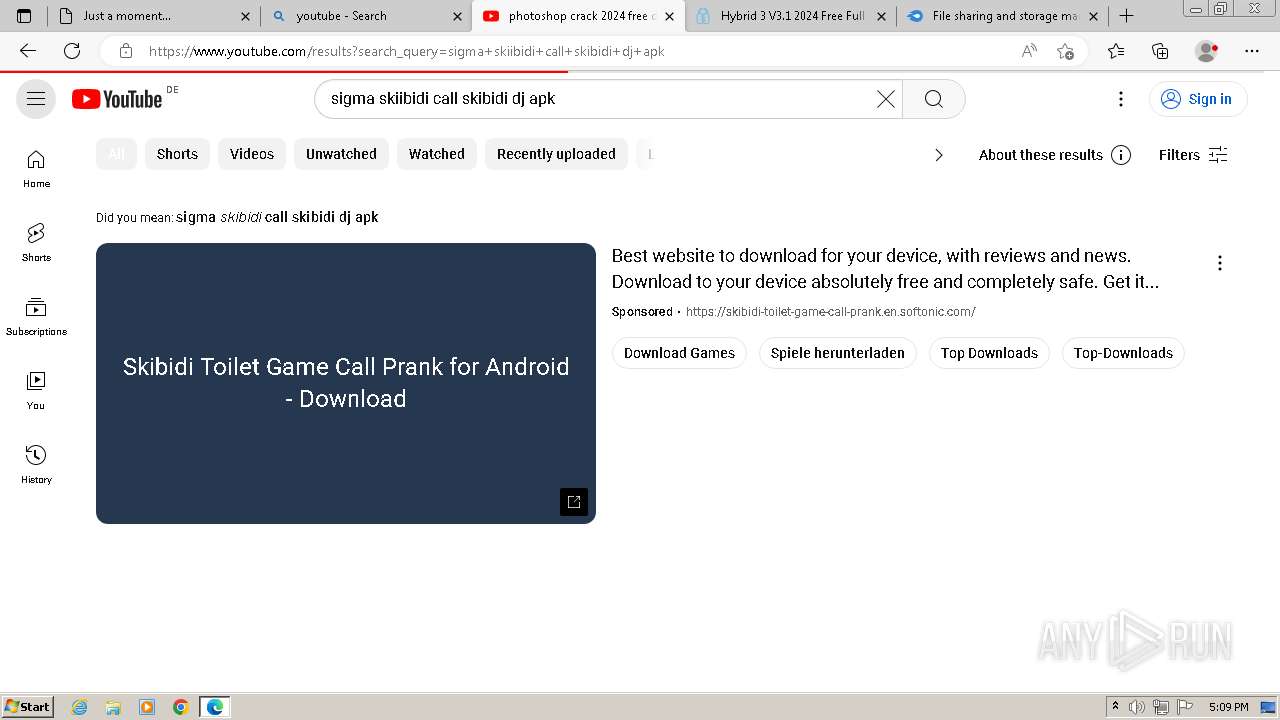Select the Videos filter chip
This screenshot has width=1280, height=720.
click(252, 154)
